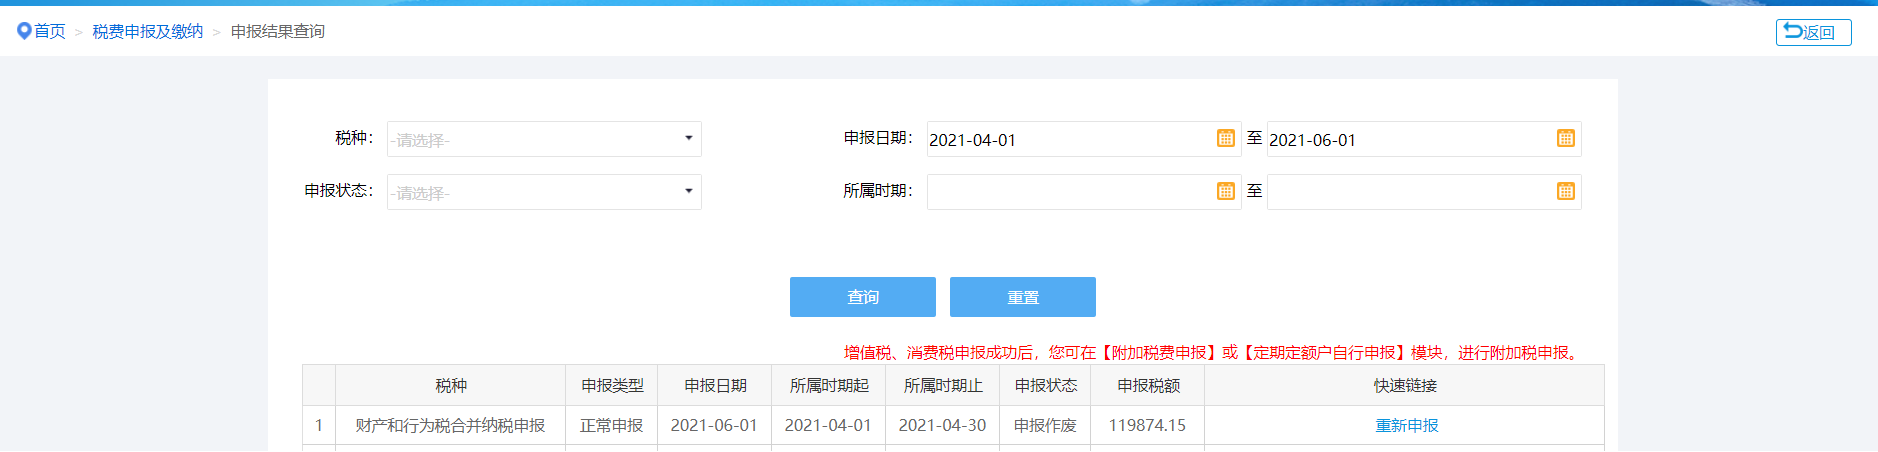Select cell 财产和行为税合并纳税申报
Image resolution: width=1878 pixels, height=452 pixels.
pos(451,425)
